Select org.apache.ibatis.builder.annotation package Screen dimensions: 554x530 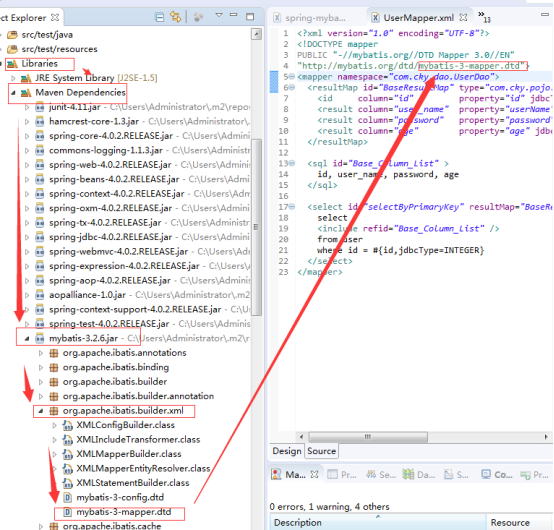click(x=138, y=396)
